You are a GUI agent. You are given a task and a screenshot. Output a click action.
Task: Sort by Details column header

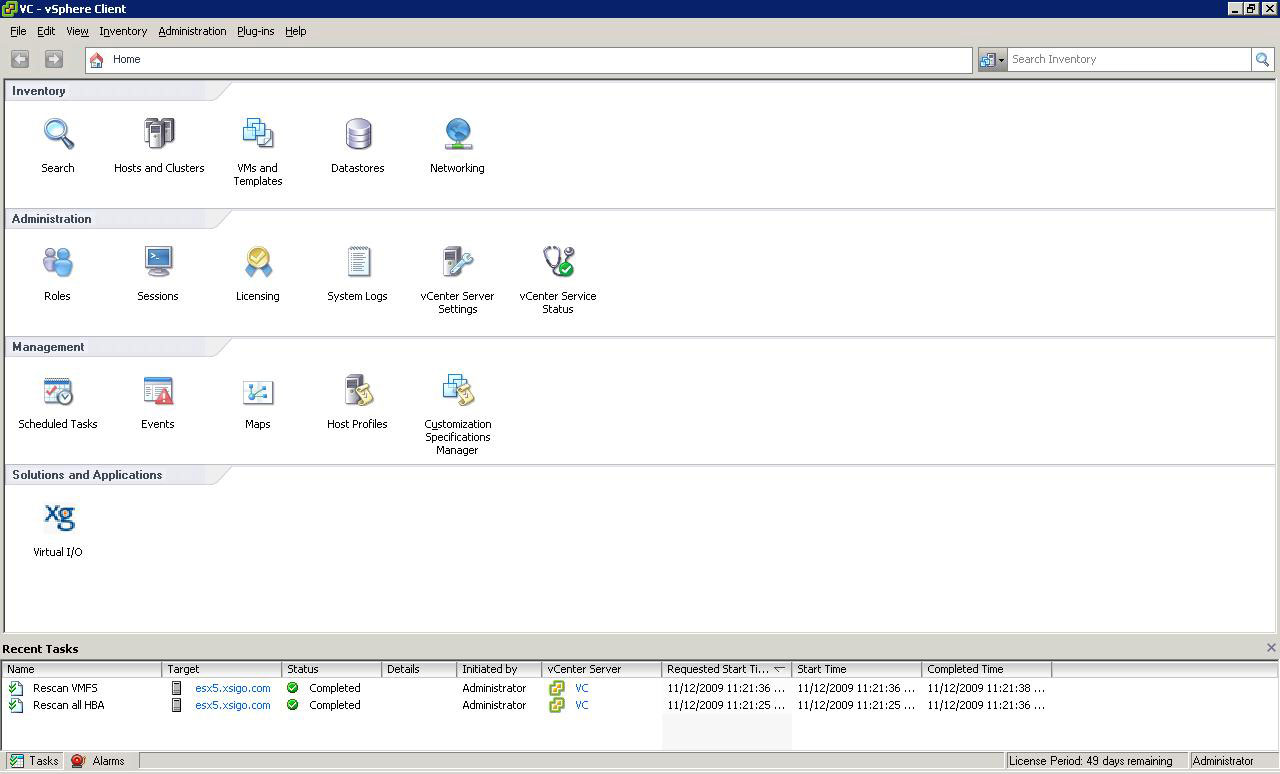(419, 669)
